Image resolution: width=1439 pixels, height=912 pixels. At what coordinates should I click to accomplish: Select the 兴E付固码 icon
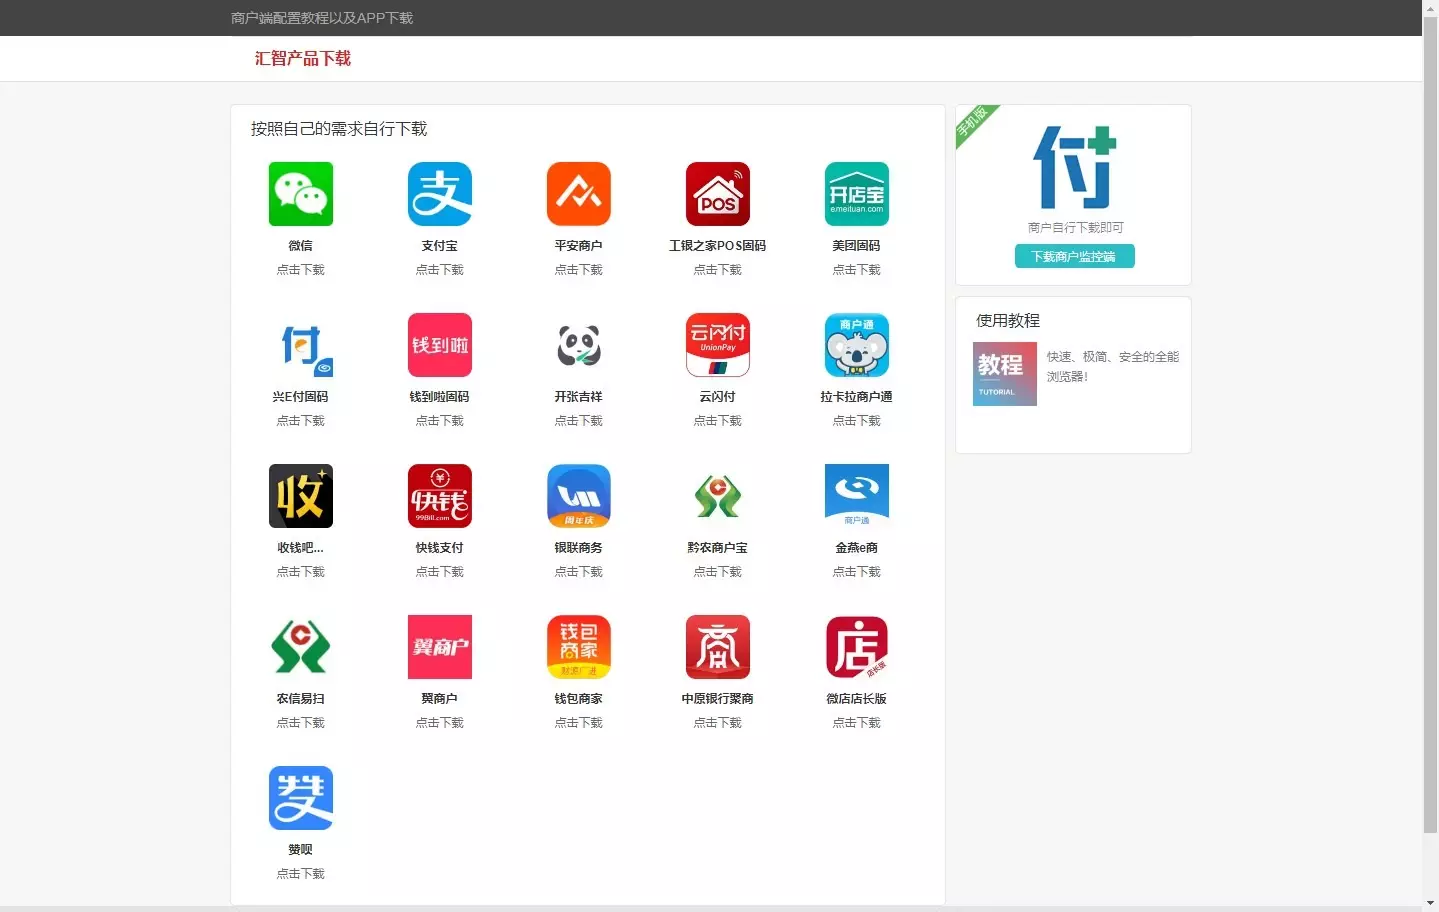300,345
